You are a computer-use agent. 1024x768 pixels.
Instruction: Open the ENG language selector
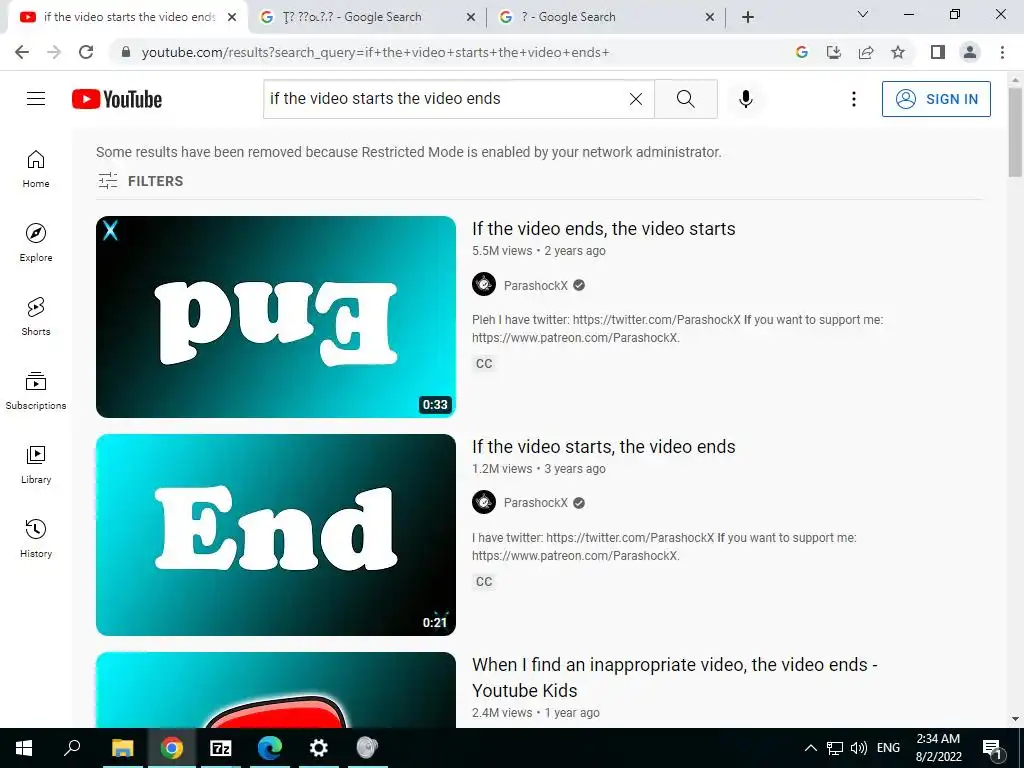click(x=888, y=748)
